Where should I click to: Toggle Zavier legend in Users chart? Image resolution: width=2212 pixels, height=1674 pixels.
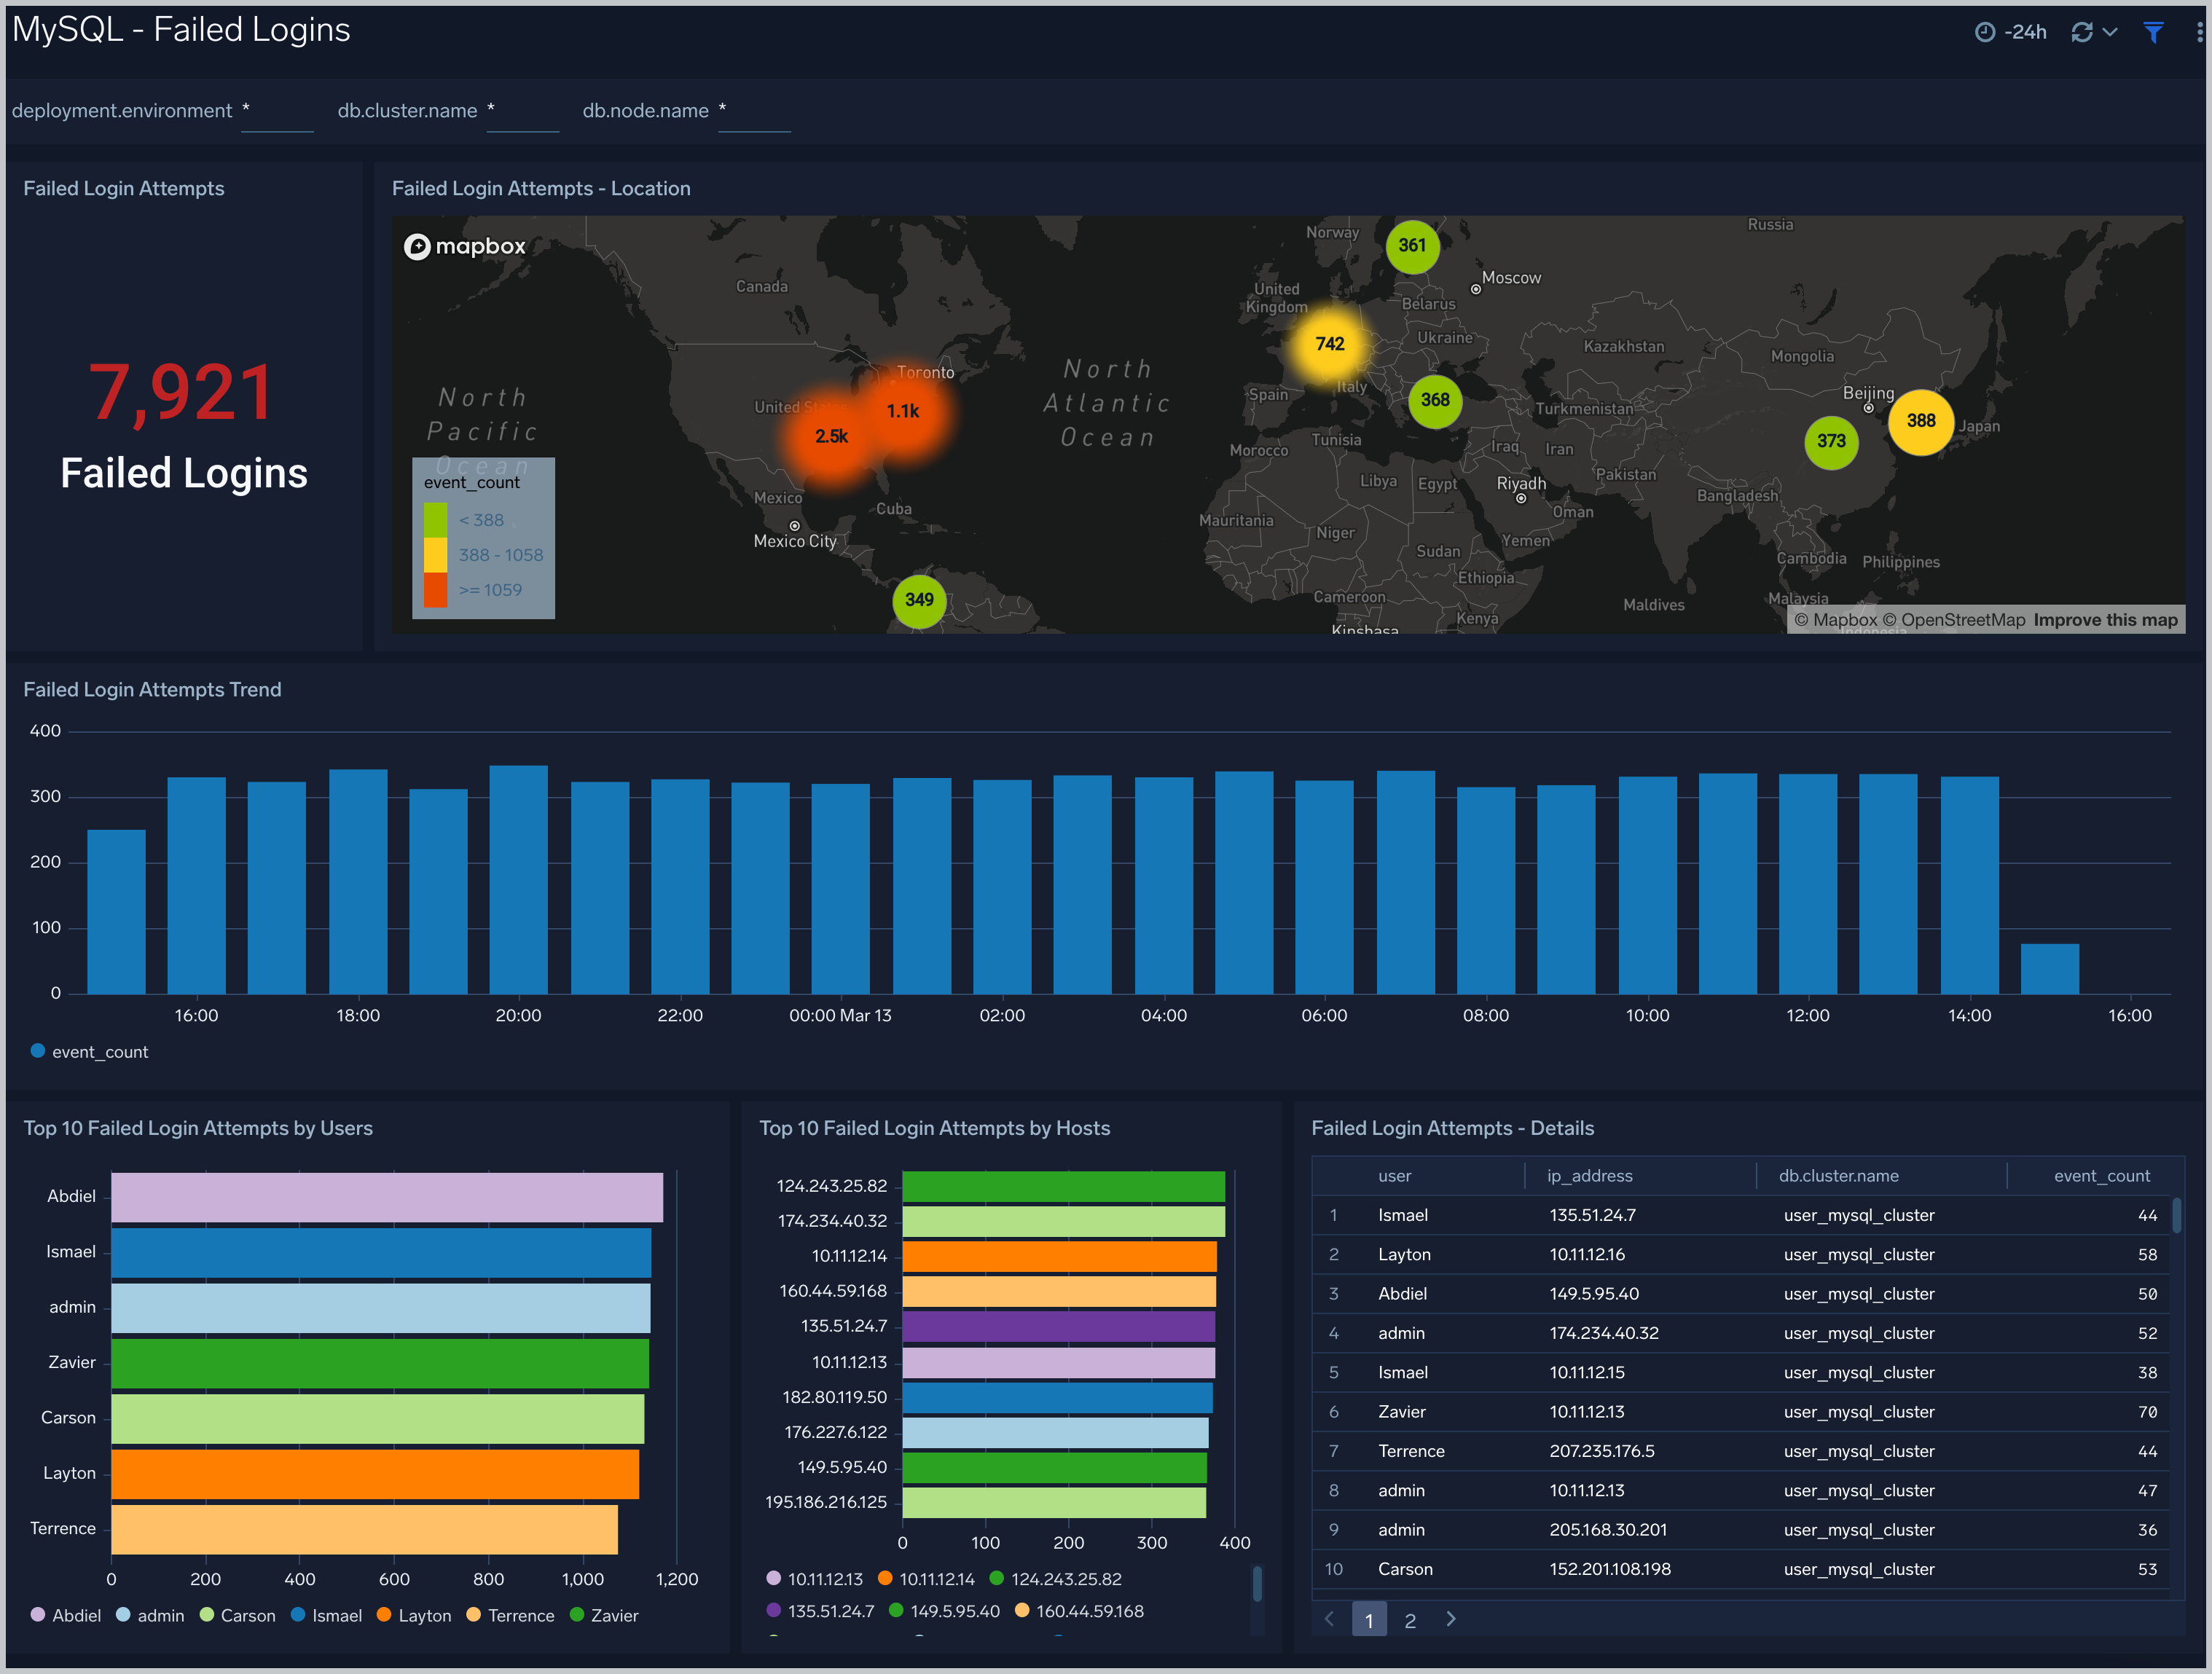tap(604, 1616)
